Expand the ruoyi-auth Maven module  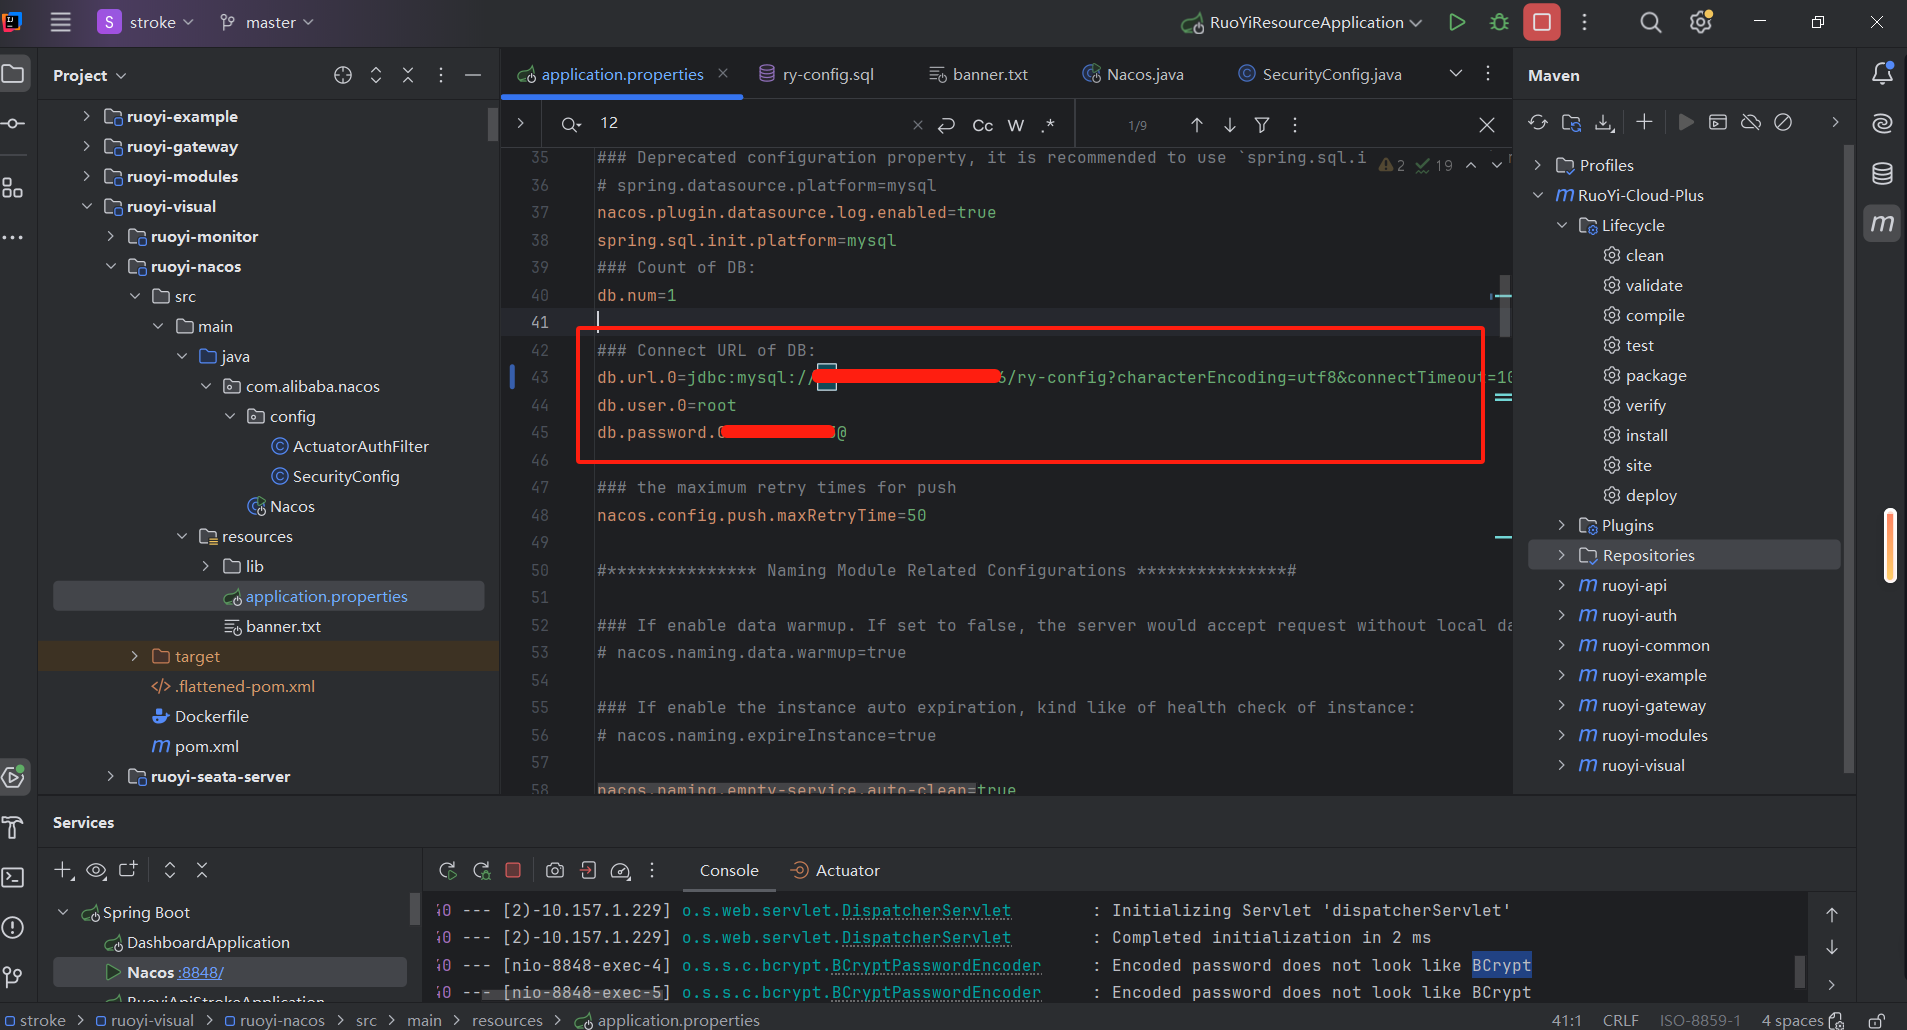pyautogui.click(x=1562, y=615)
